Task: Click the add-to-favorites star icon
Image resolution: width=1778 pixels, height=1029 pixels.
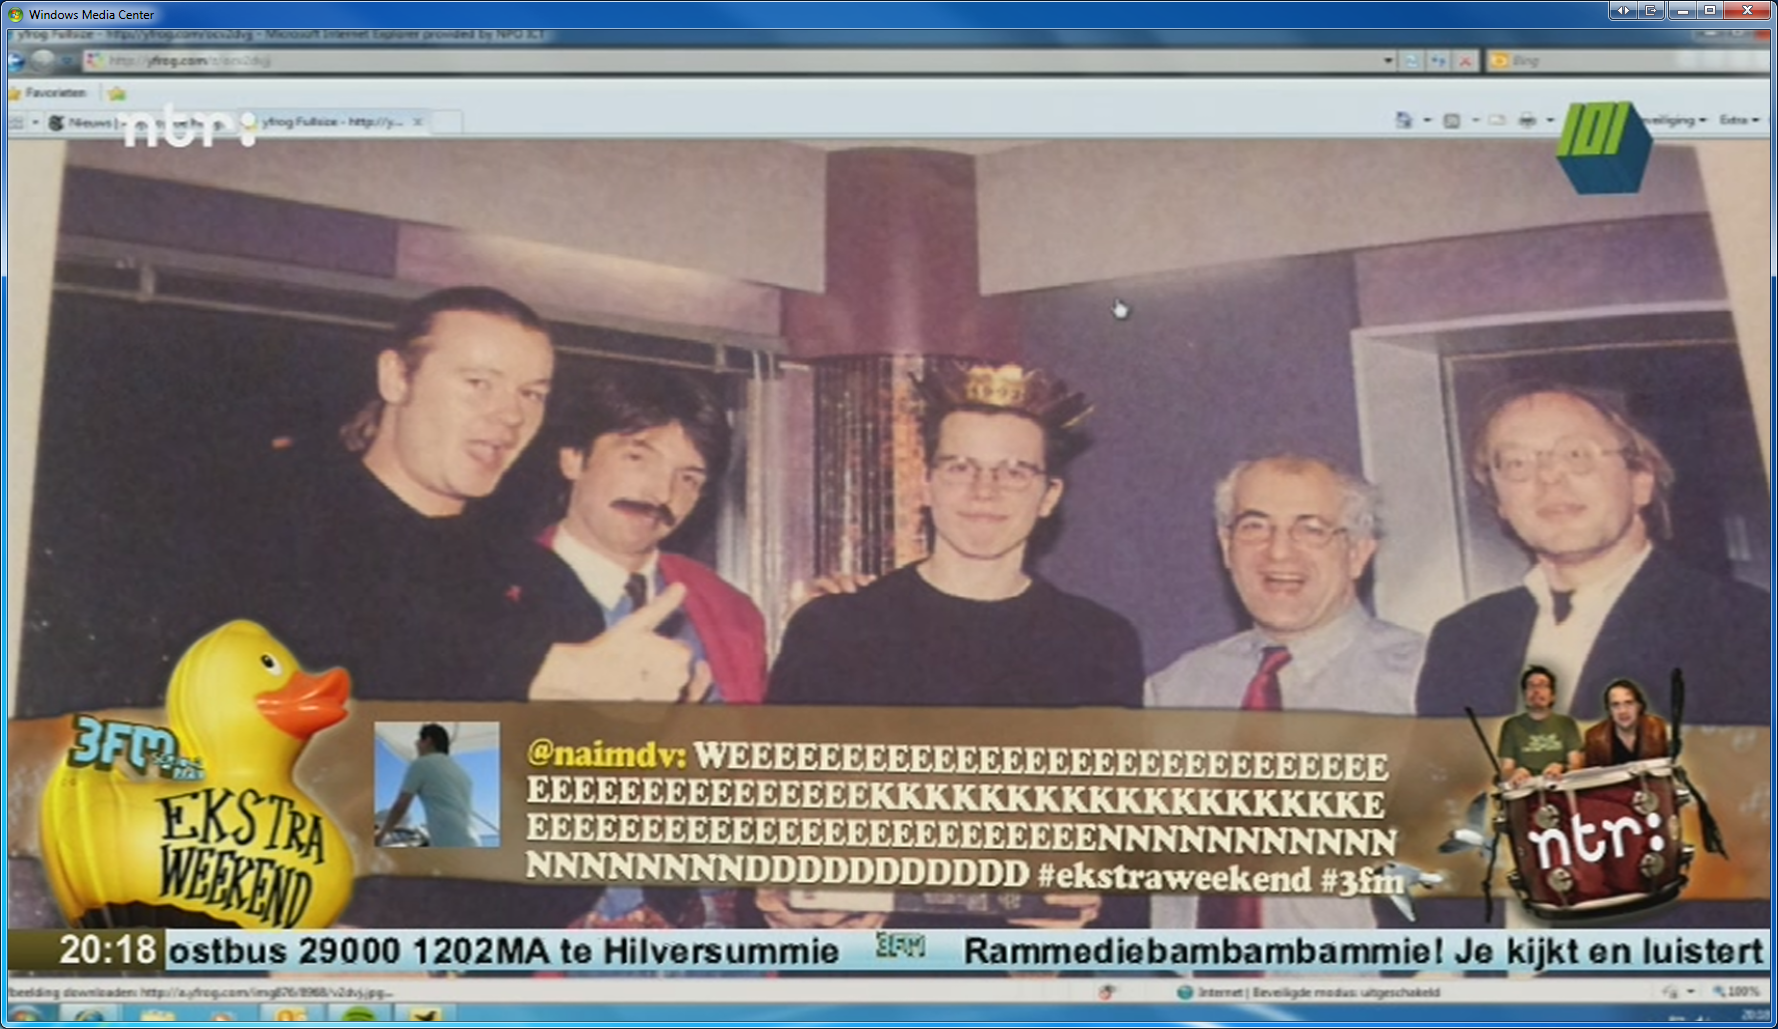Action: tap(117, 93)
